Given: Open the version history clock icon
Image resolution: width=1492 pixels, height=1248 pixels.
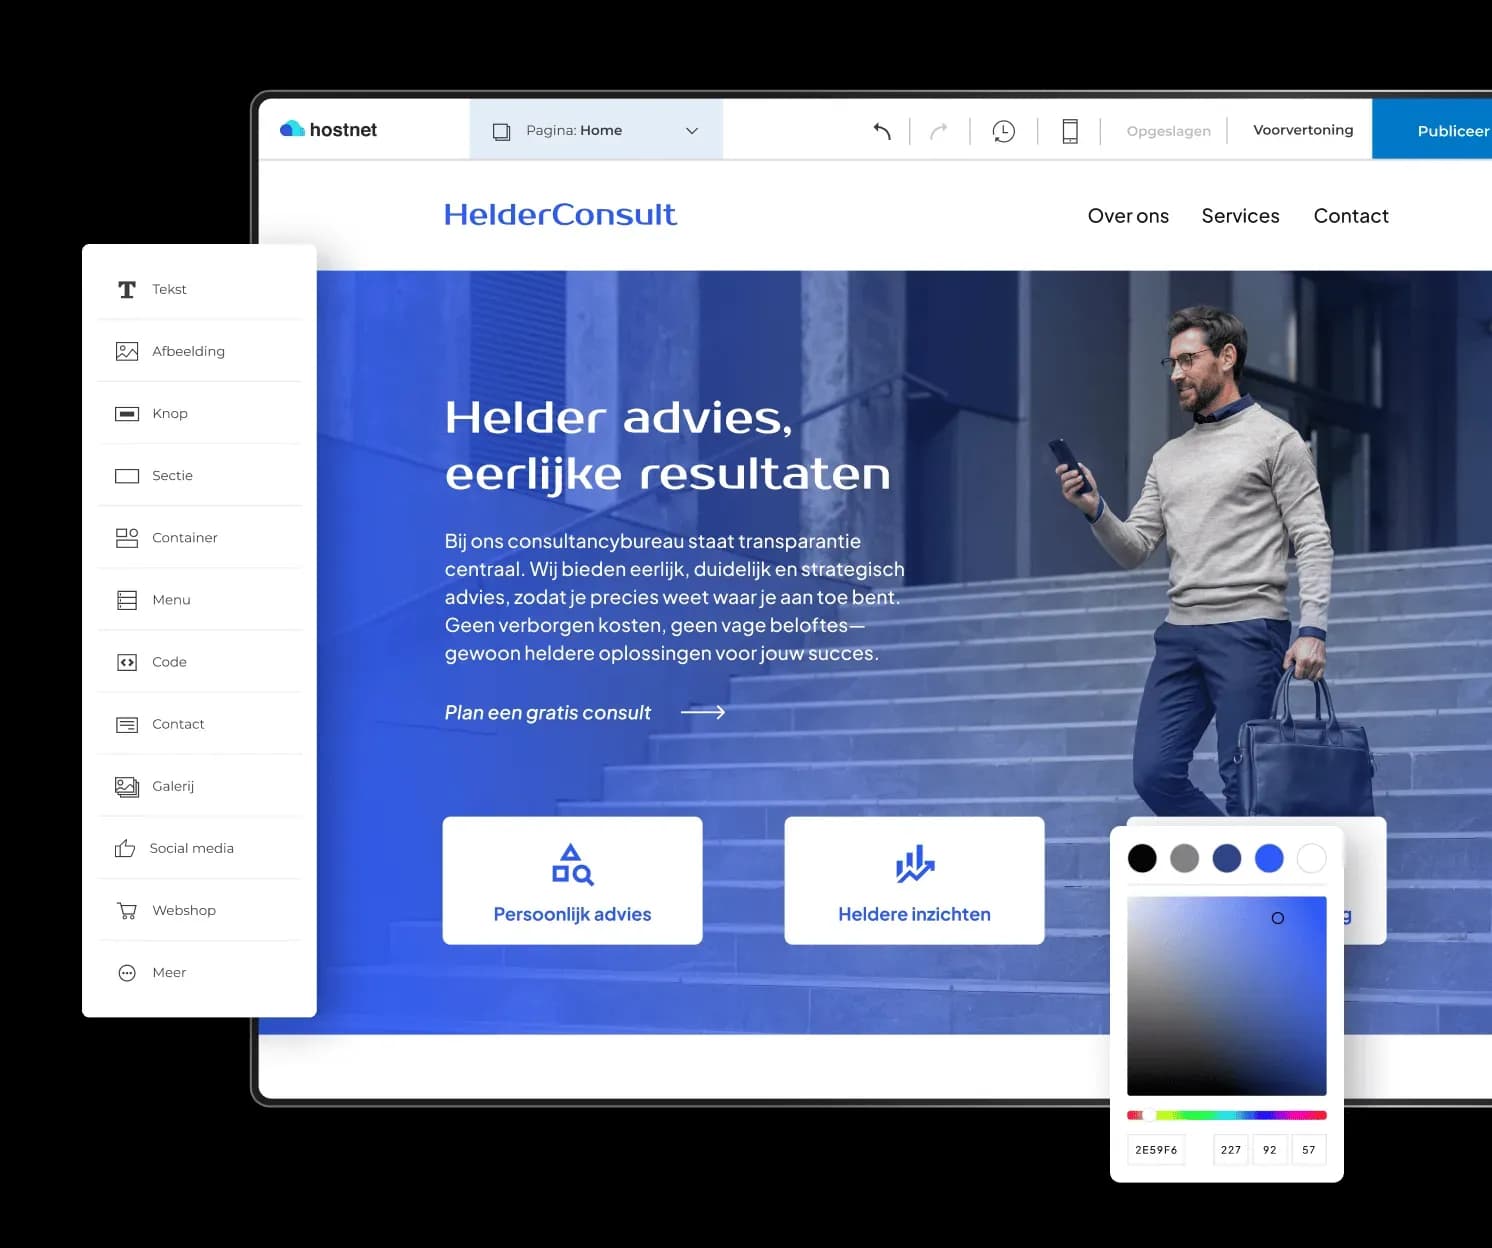Looking at the screenshot, I should tap(1003, 131).
